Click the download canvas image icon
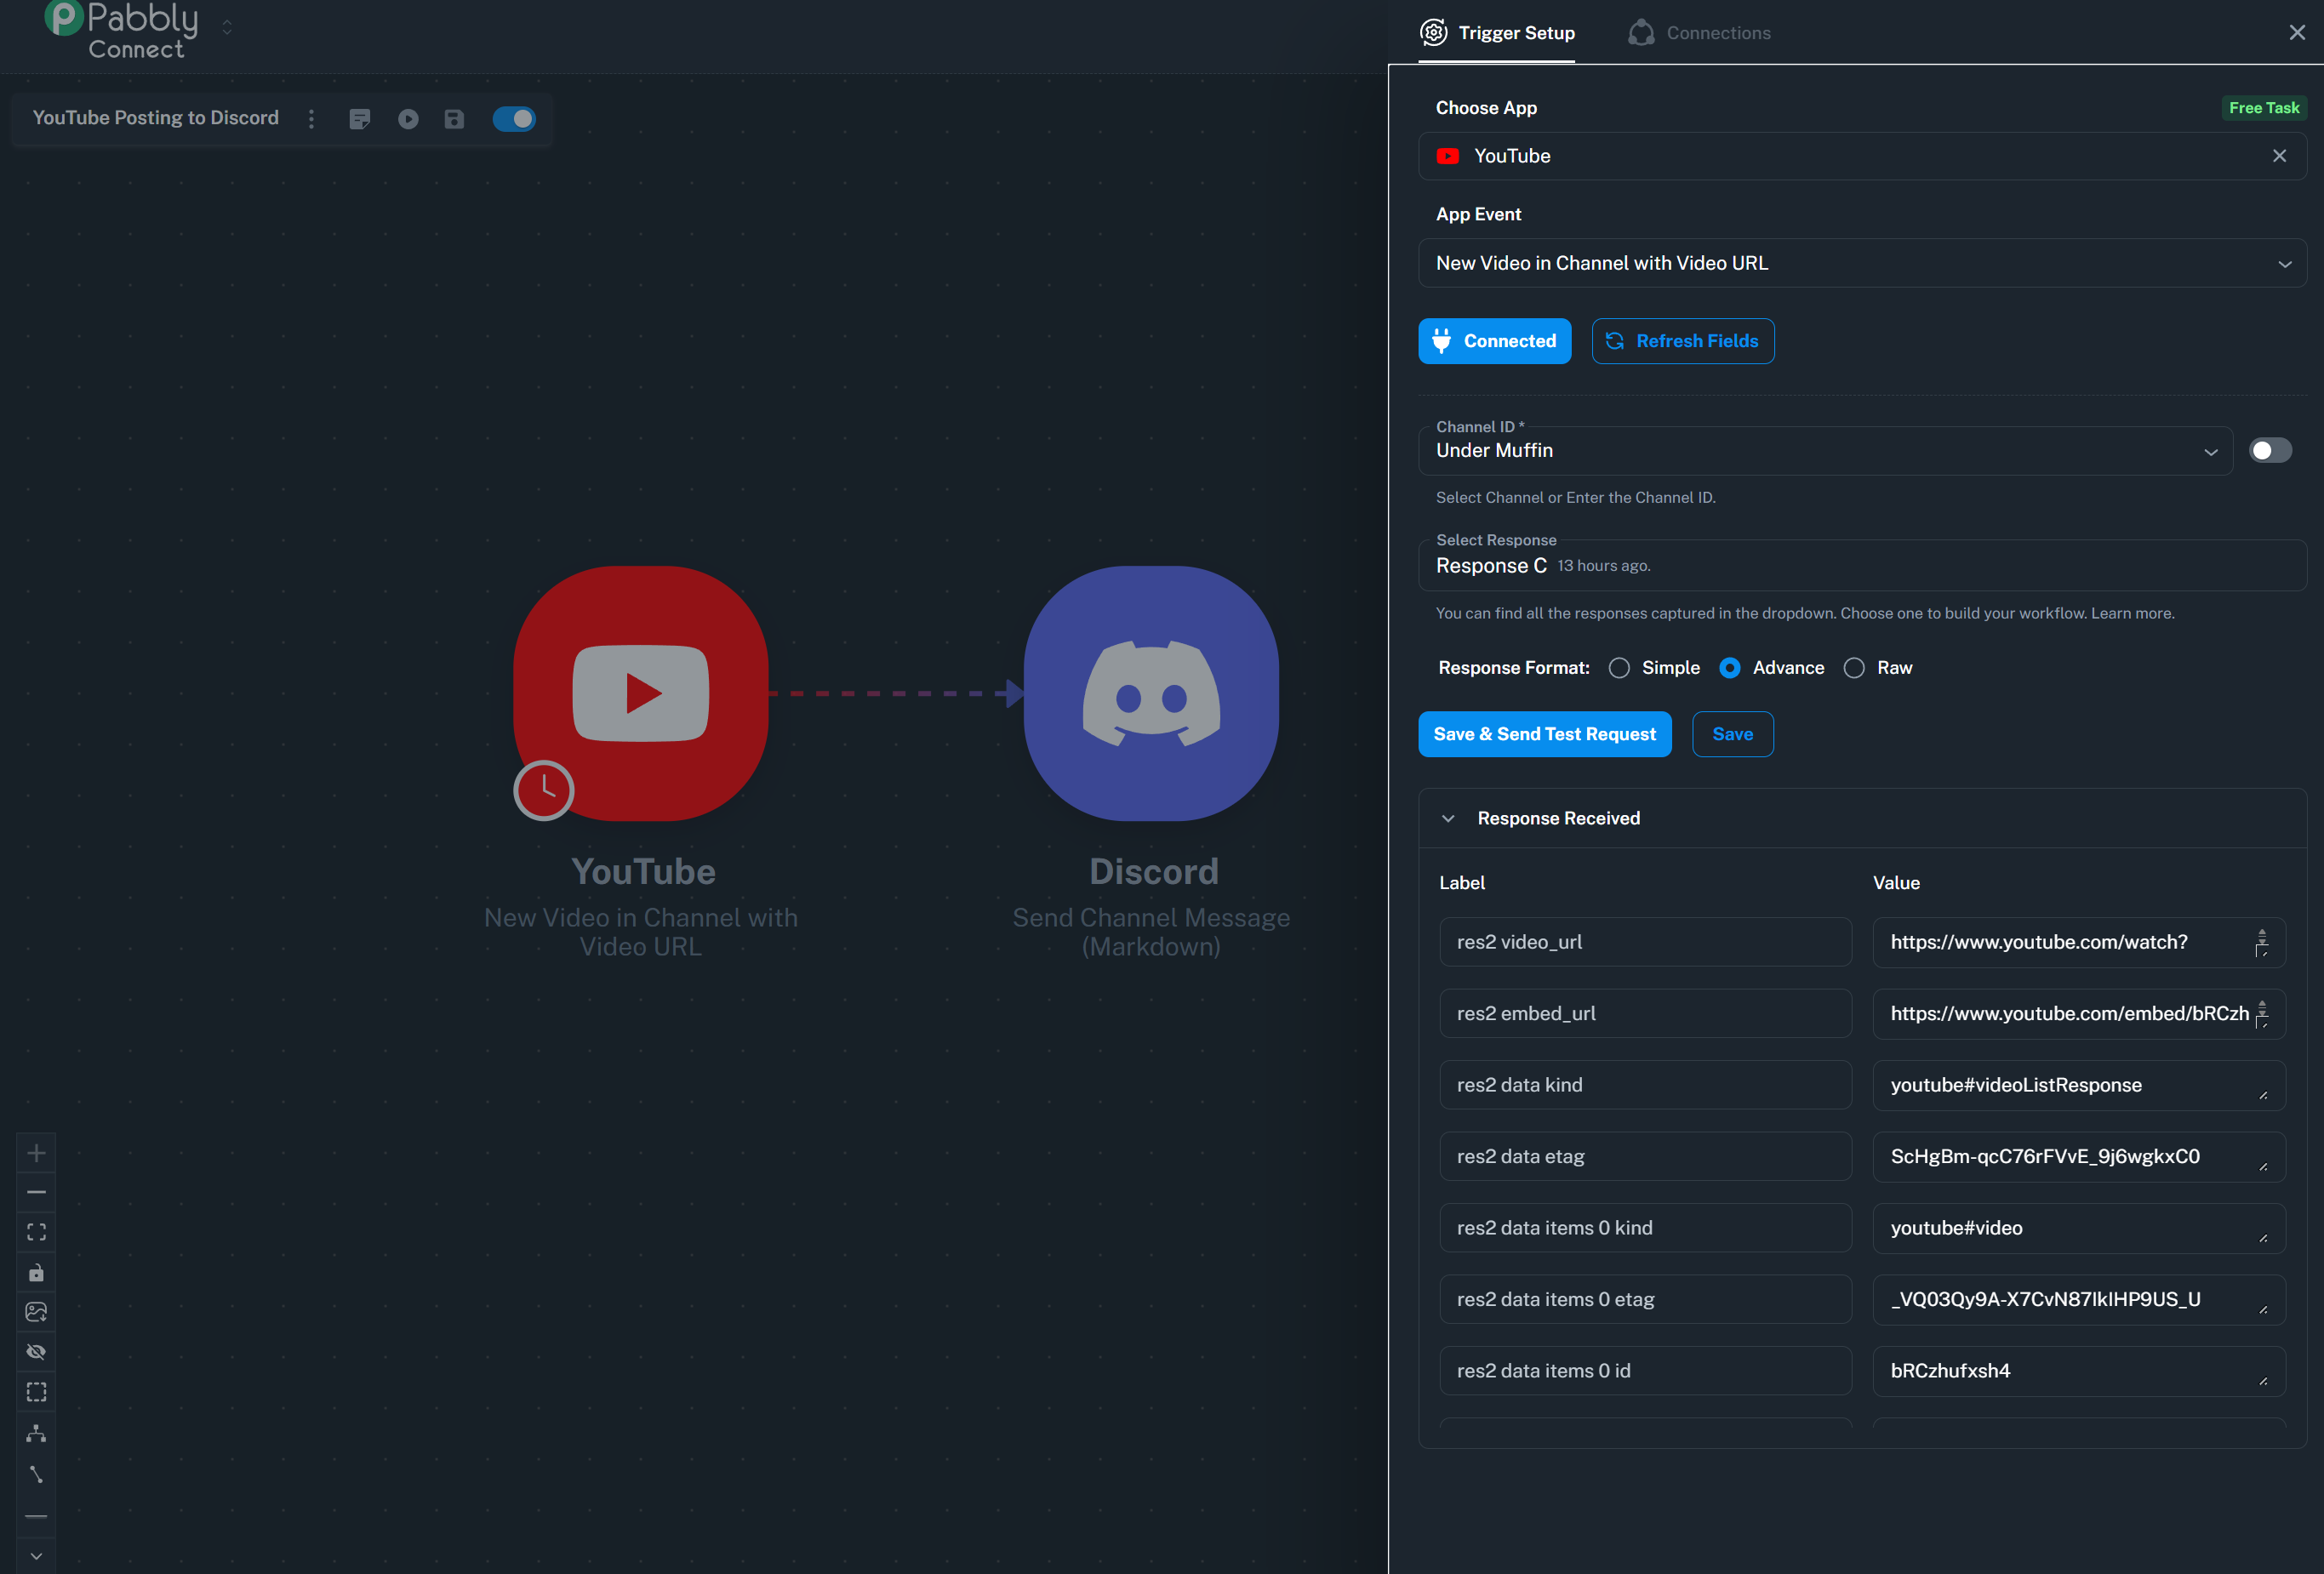This screenshot has width=2324, height=1574. click(36, 1312)
